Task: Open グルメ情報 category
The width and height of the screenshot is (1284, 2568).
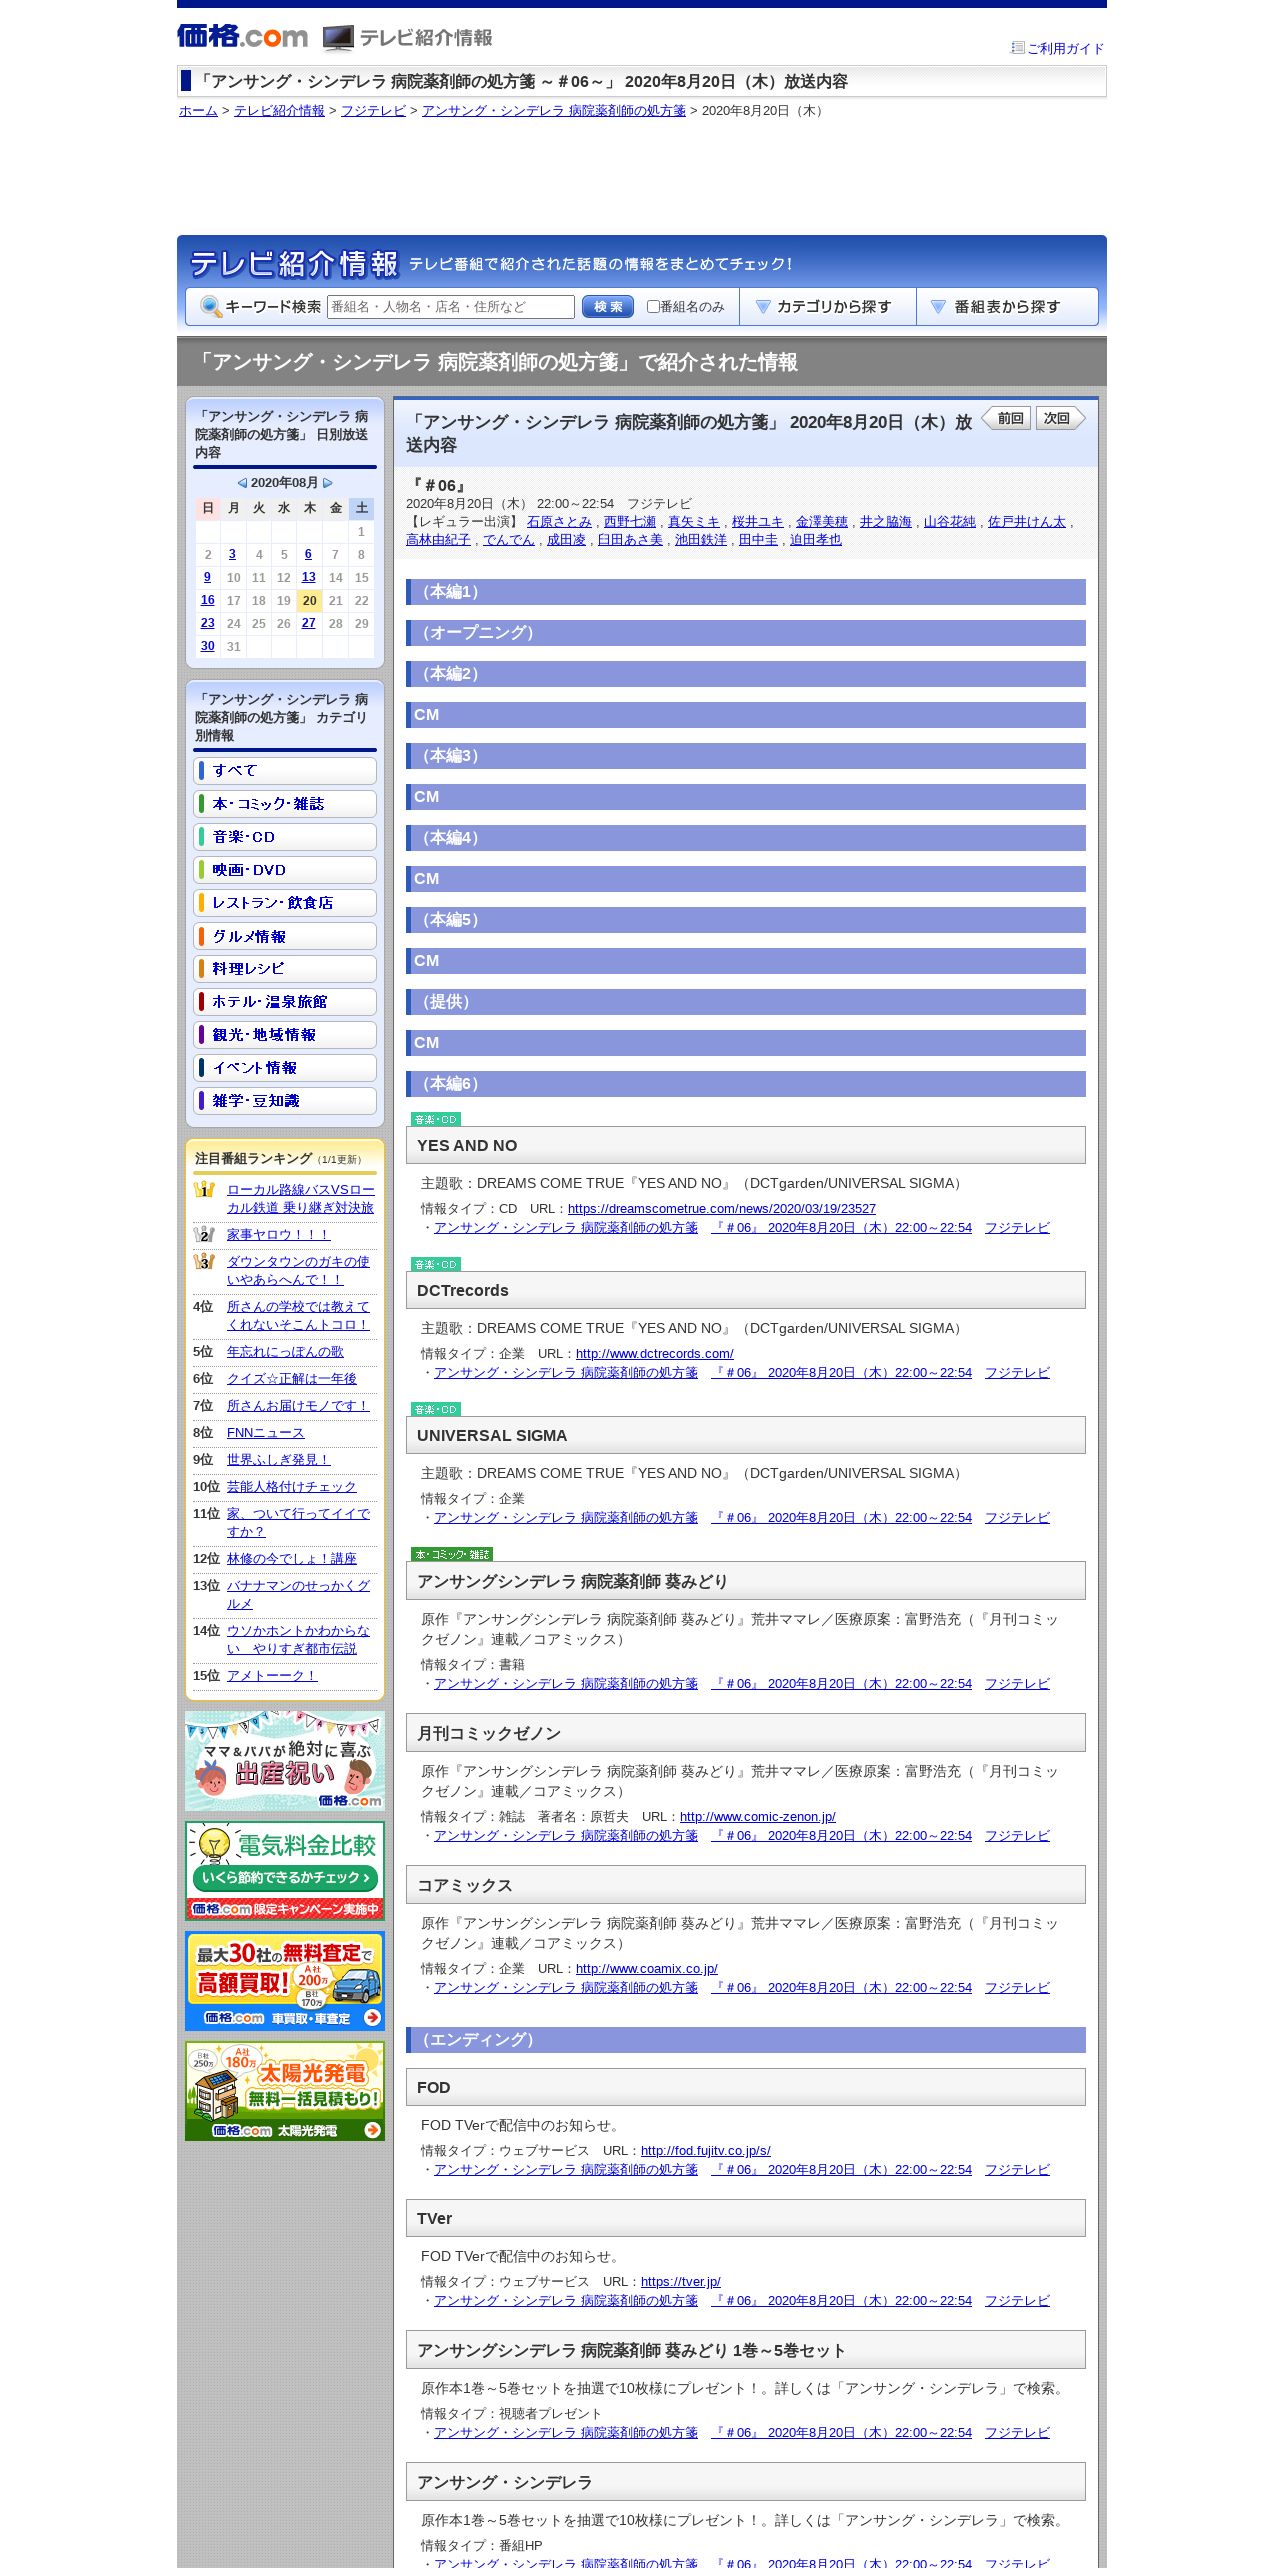Action: (x=285, y=935)
